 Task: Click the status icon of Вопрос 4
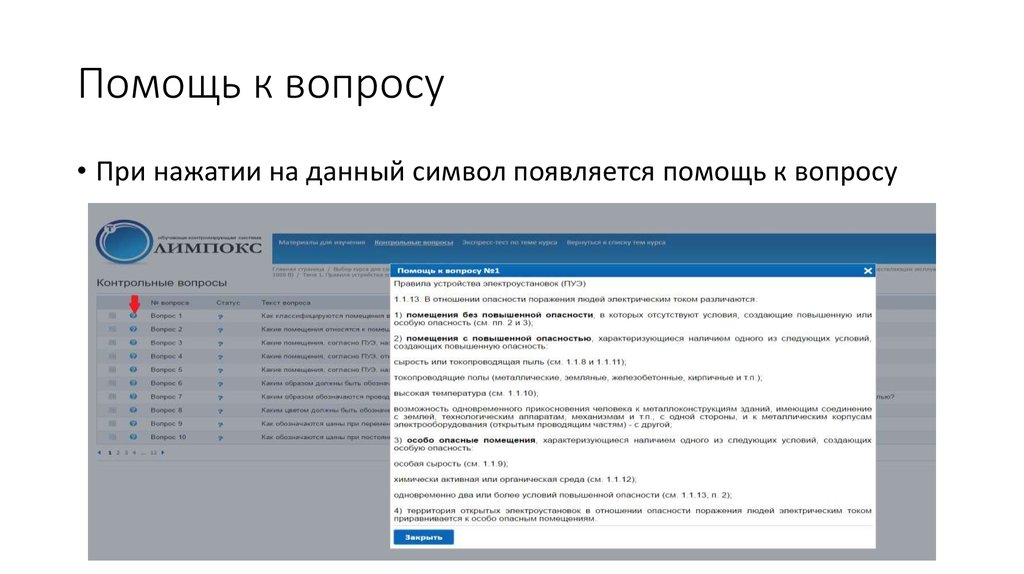(x=220, y=357)
